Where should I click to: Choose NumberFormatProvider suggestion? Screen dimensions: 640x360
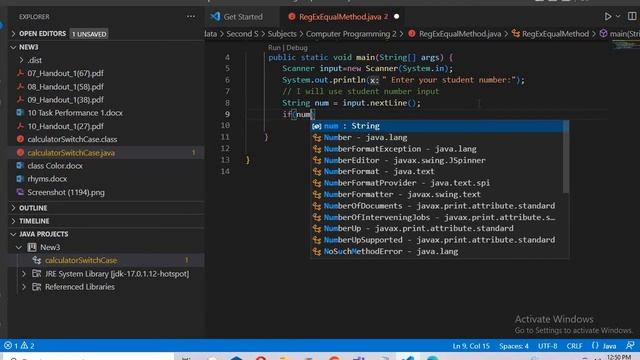pyautogui.click(x=437, y=183)
